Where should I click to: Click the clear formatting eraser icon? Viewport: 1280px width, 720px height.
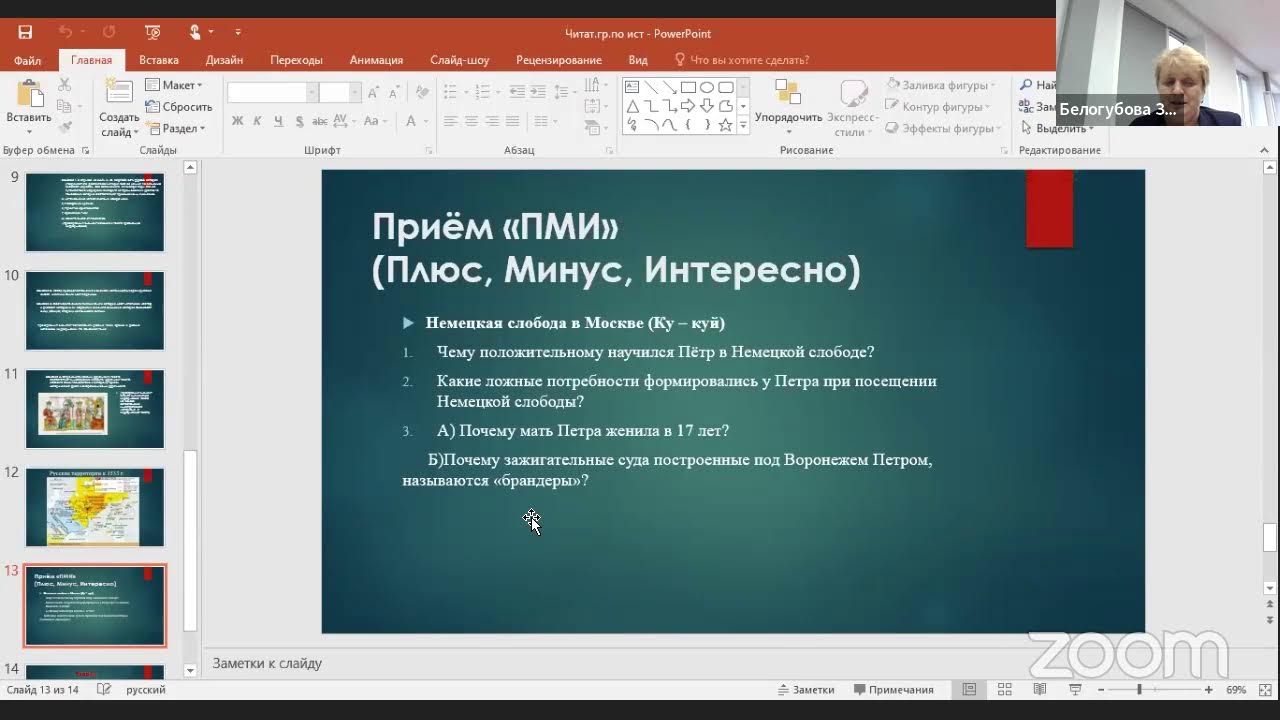tap(422, 92)
